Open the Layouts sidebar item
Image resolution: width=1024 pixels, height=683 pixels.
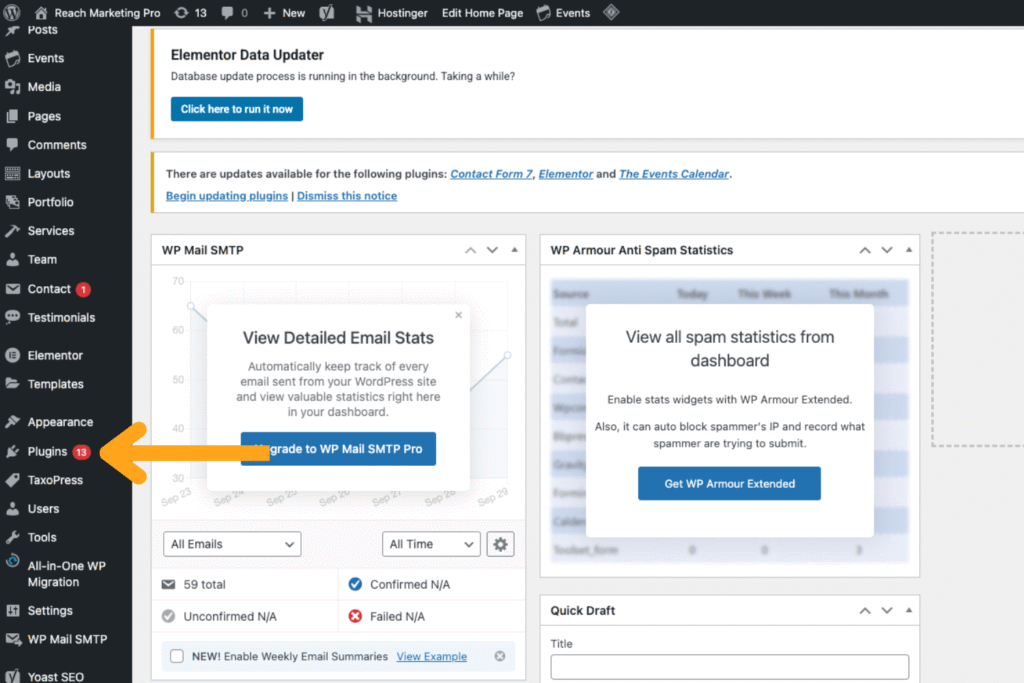tap(48, 174)
